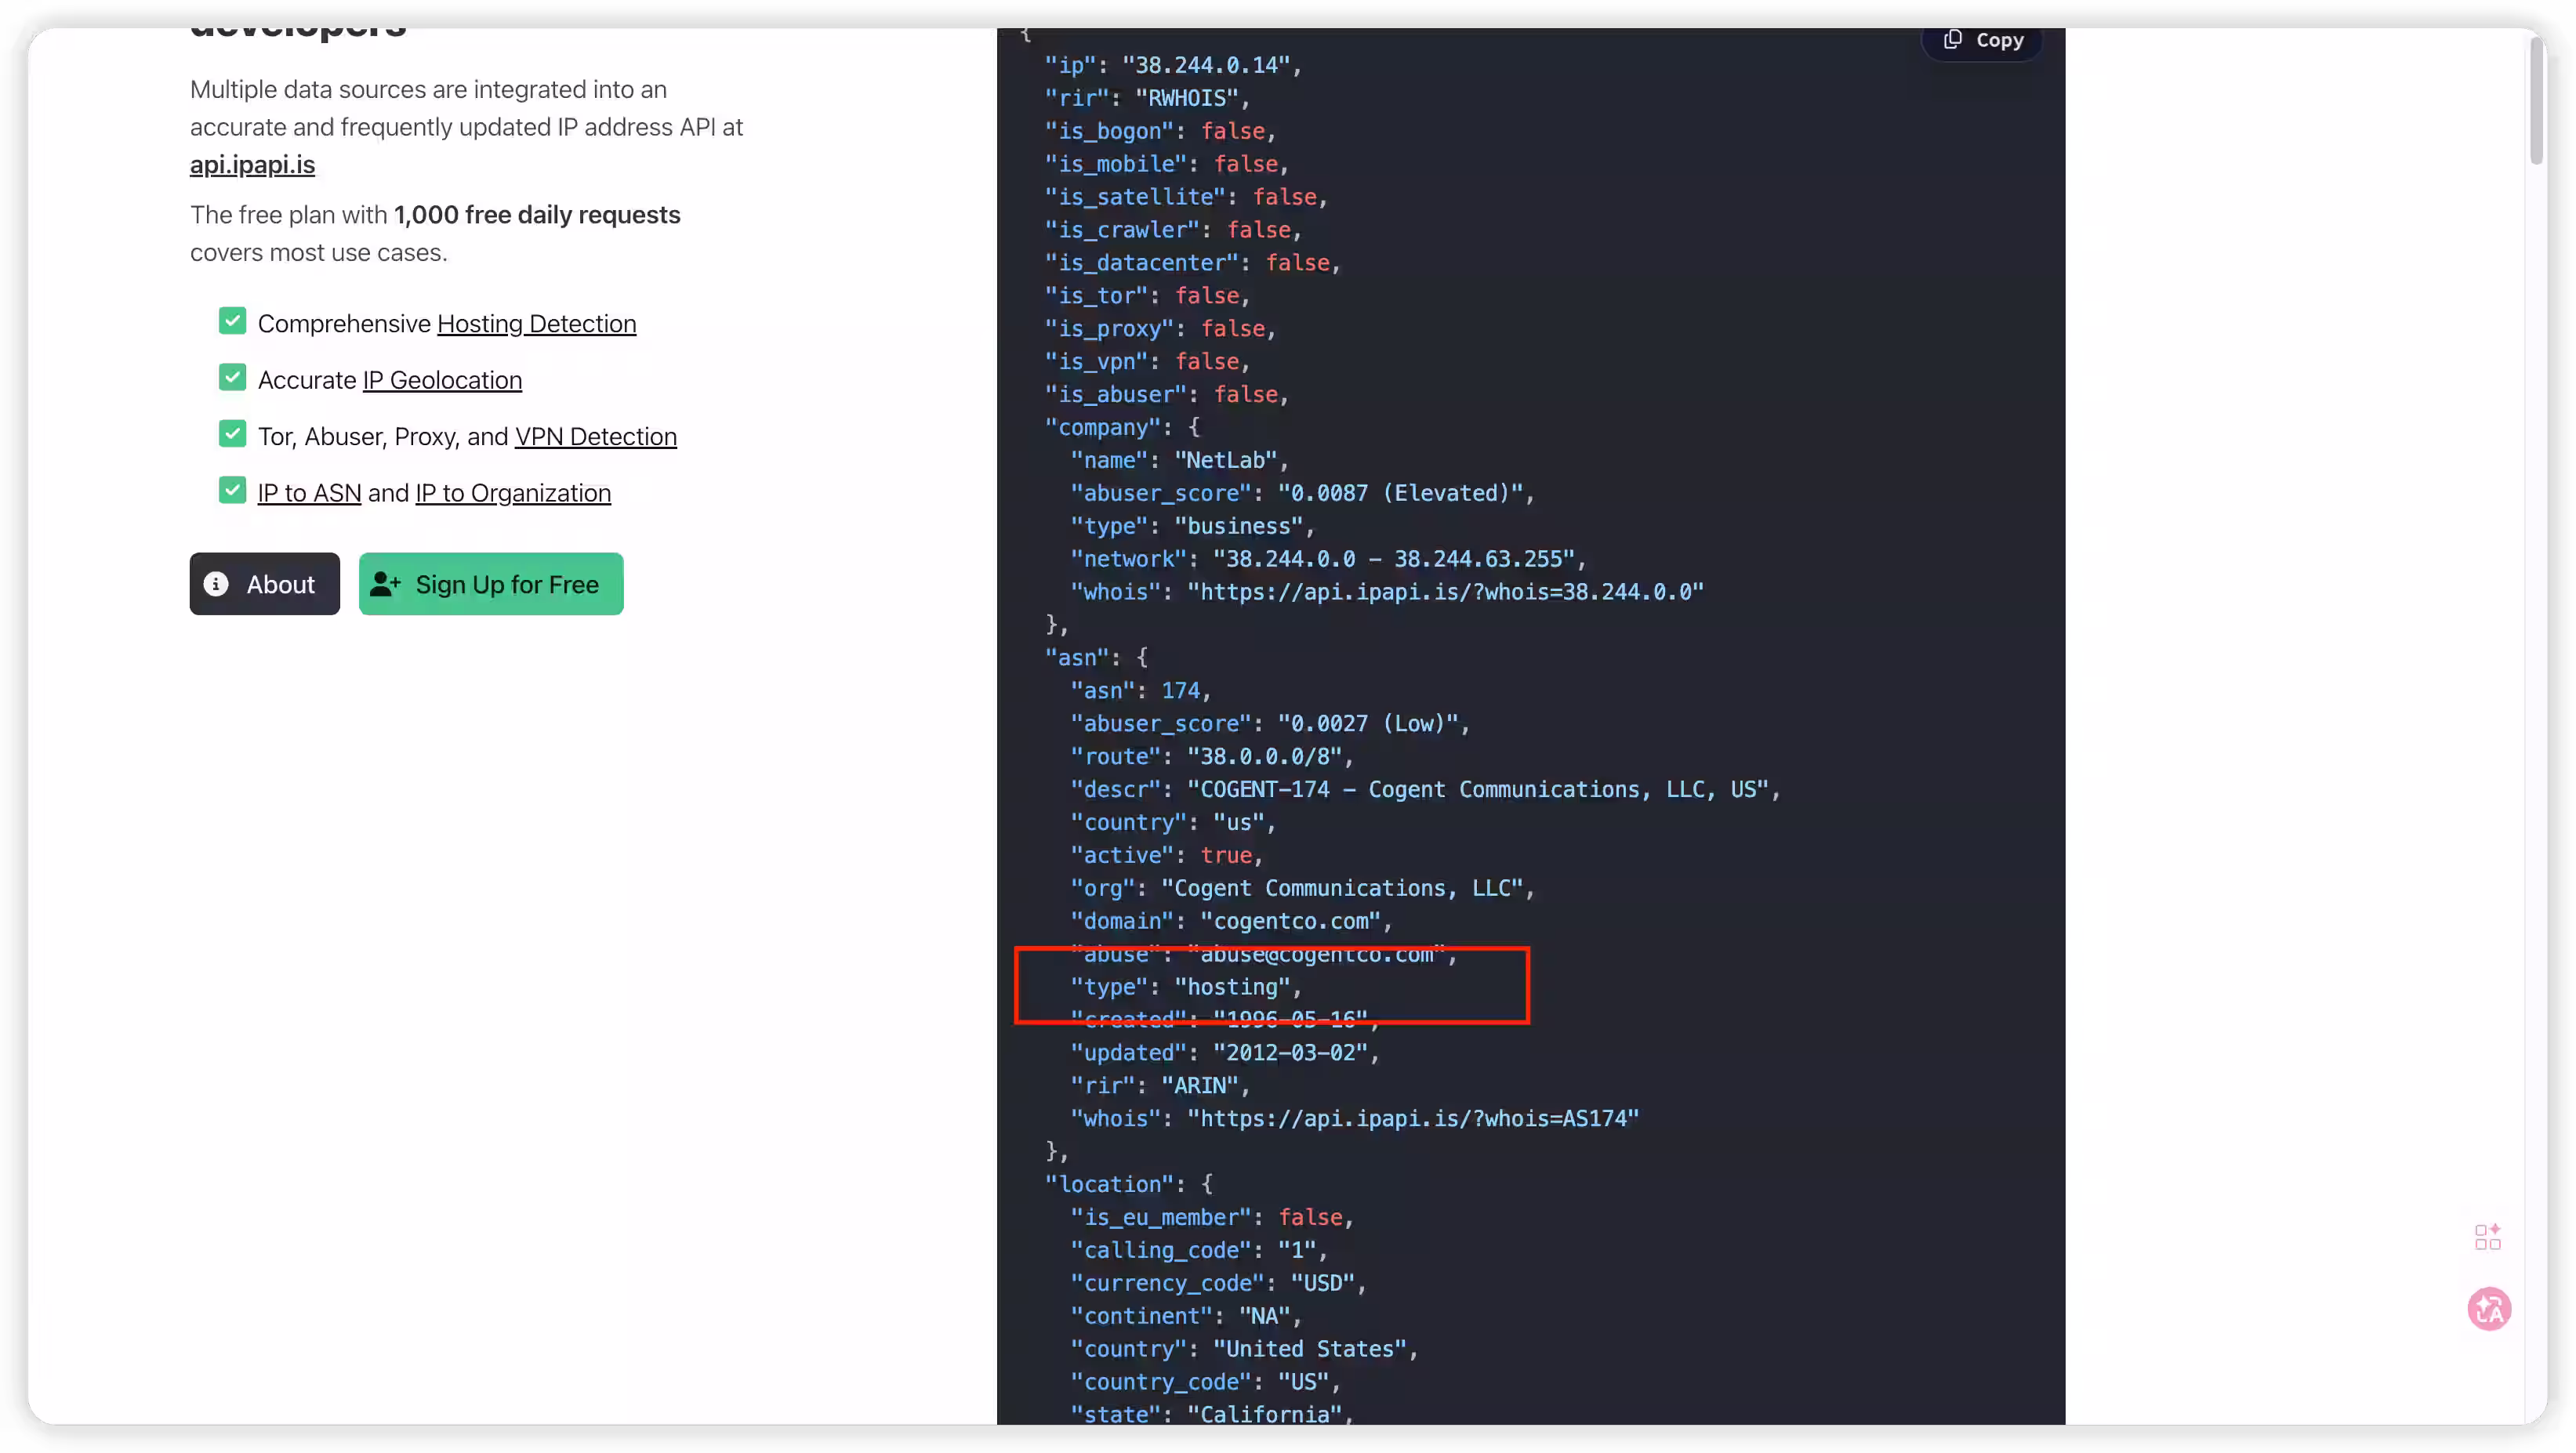Open the VPN Detection link
Viewport: 2576px width, 1453px height.
click(x=595, y=437)
